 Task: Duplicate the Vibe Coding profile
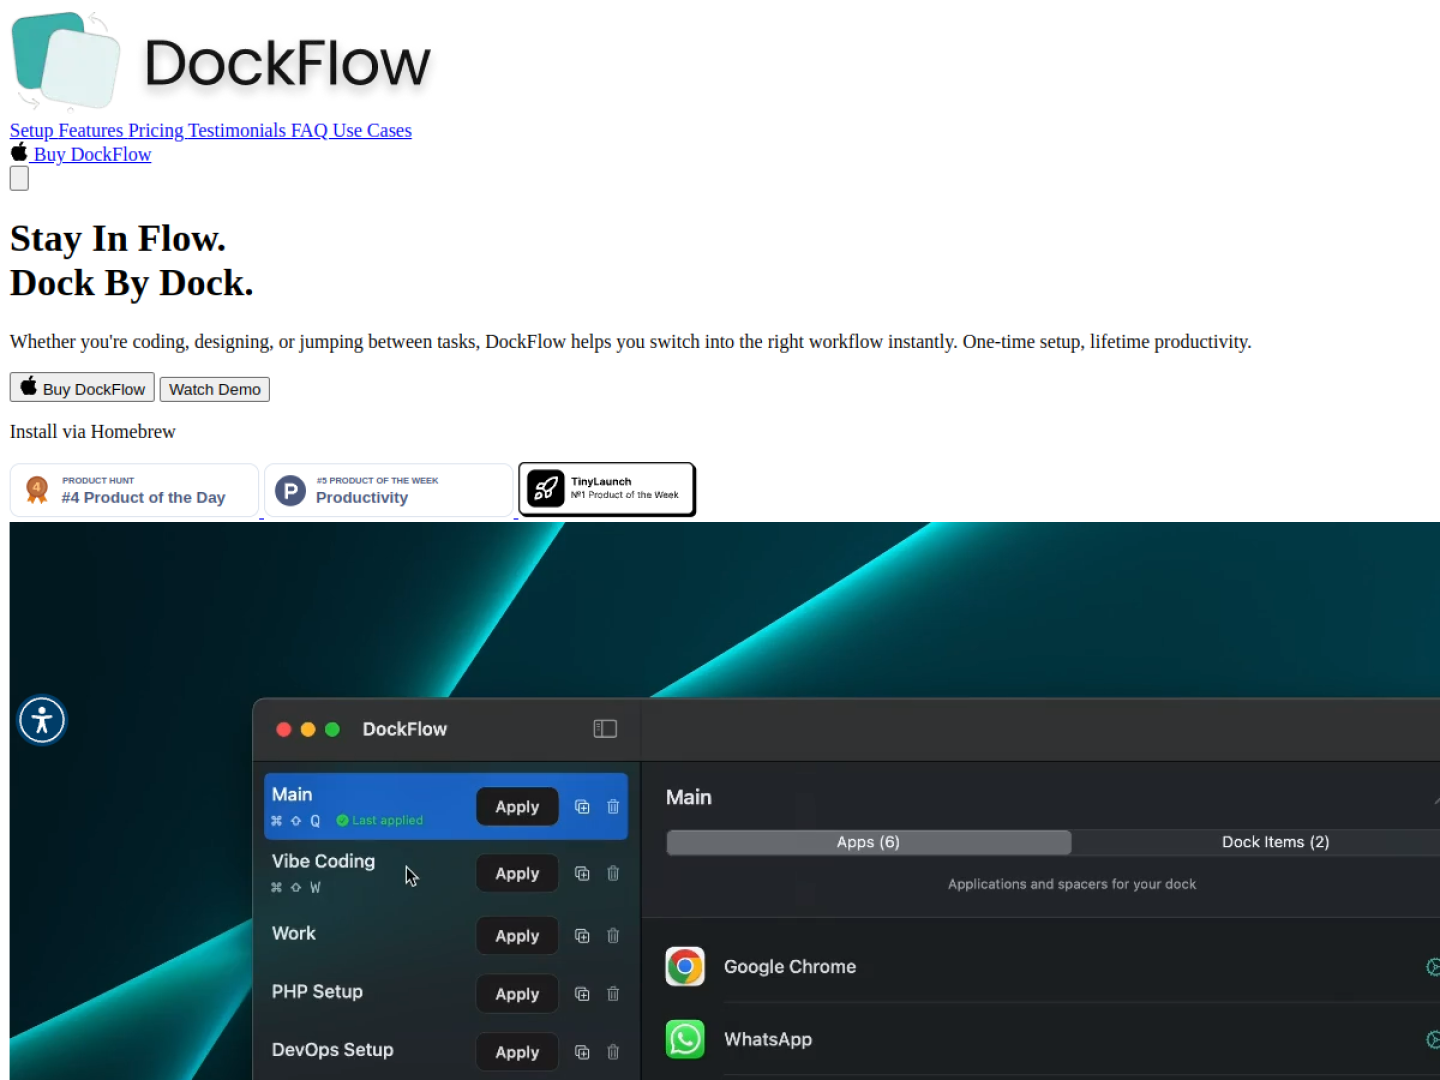582,874
